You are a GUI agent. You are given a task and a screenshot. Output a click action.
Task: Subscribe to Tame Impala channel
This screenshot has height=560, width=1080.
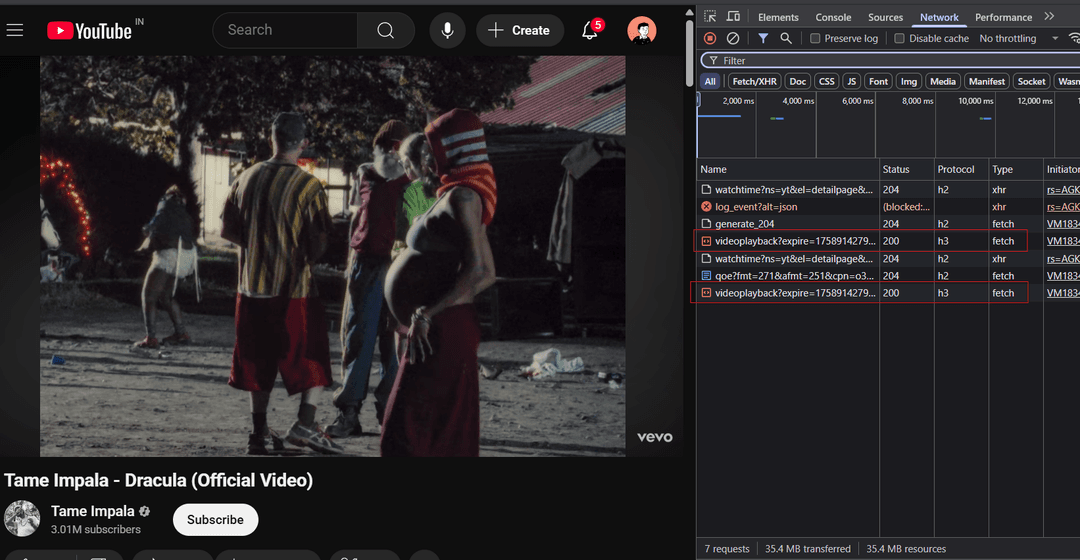point(215,520)
